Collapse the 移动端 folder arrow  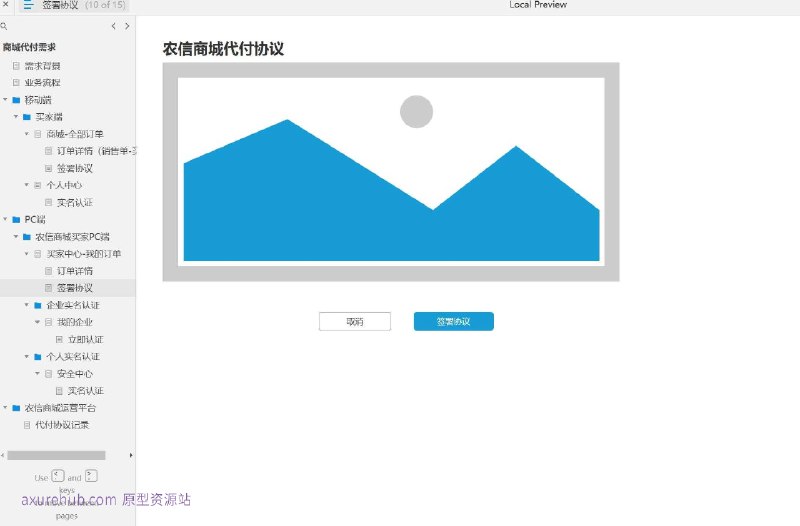click(x=5, y=99)
